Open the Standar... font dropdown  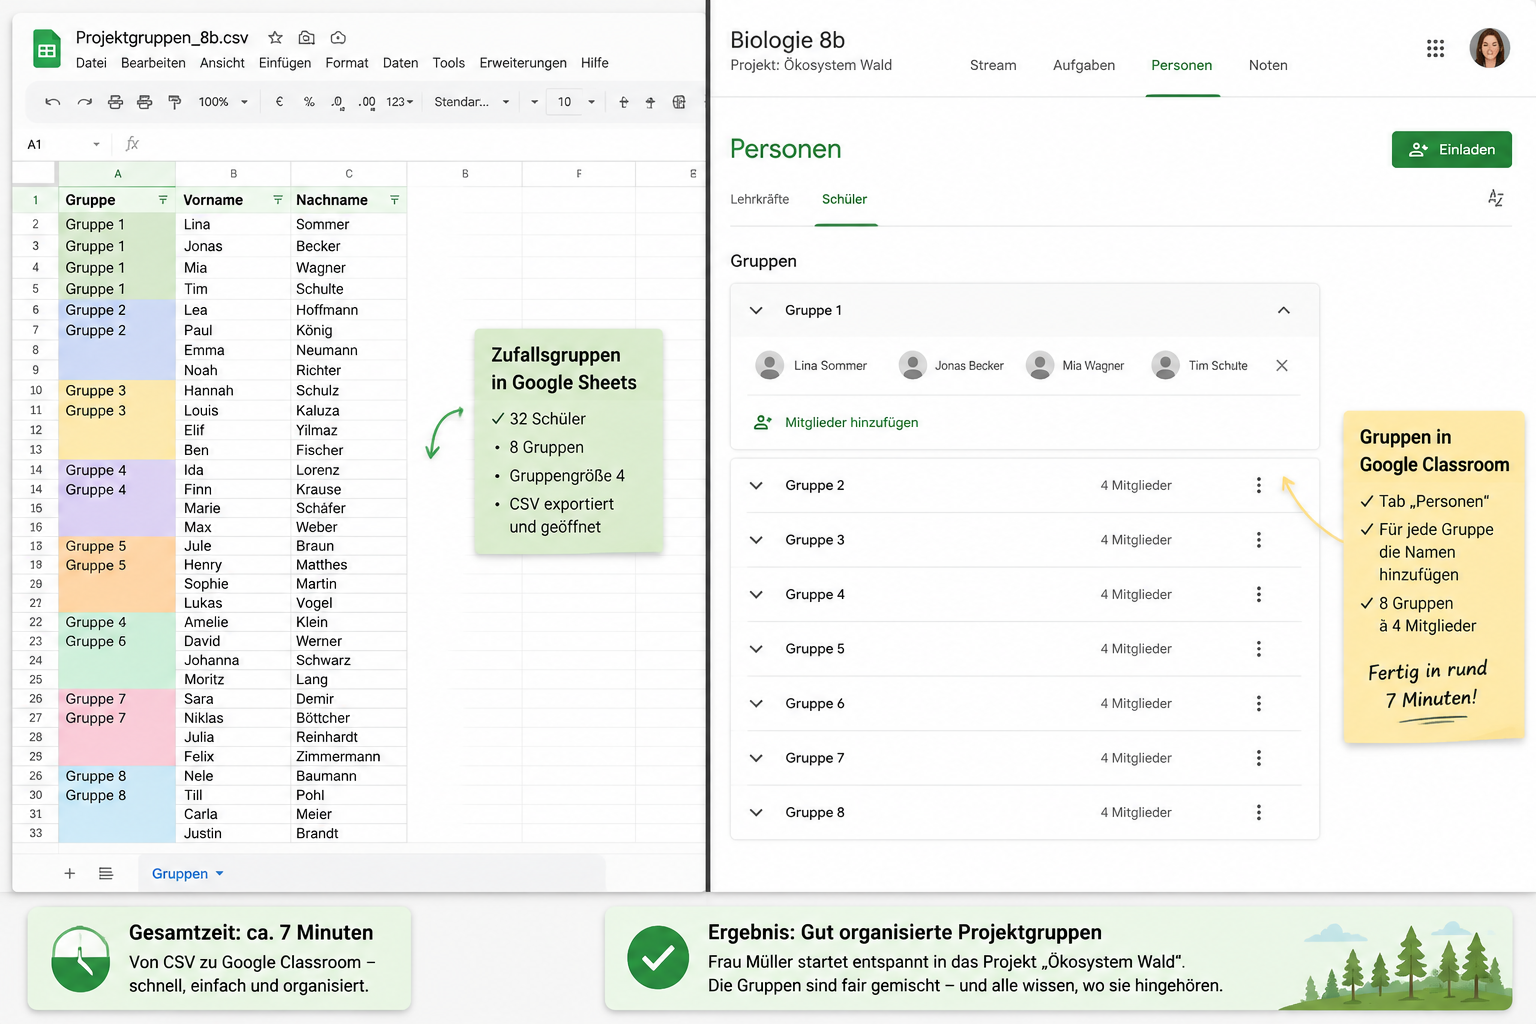(x=472, y=102)
